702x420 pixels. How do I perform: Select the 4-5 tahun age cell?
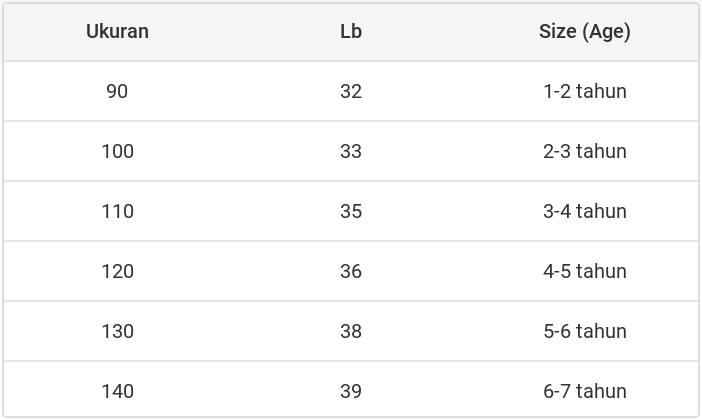pyautogui.click(x=584, y=271)
